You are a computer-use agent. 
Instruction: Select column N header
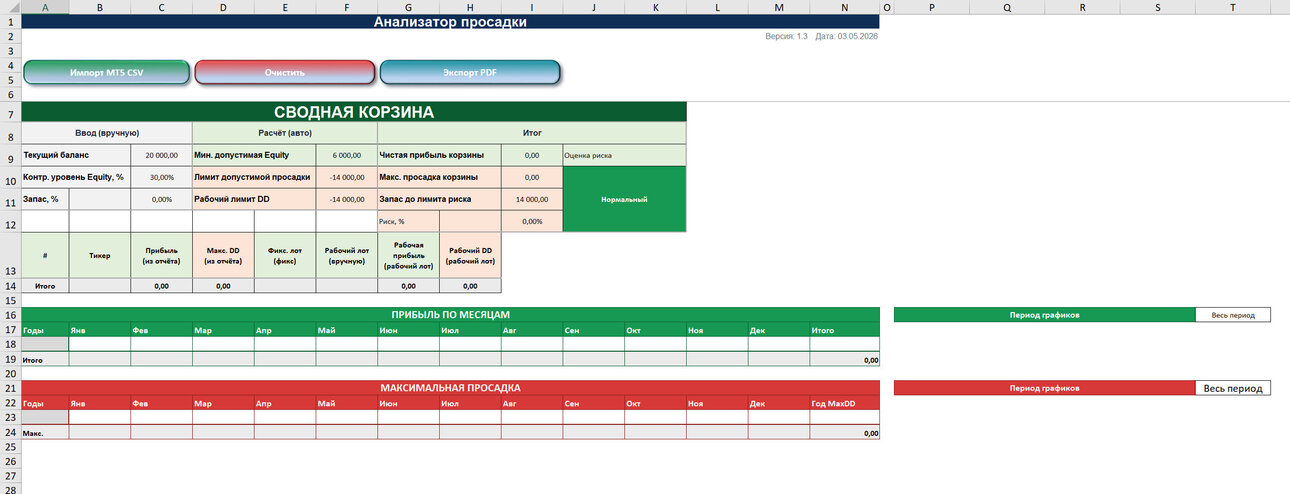(844, 7)
